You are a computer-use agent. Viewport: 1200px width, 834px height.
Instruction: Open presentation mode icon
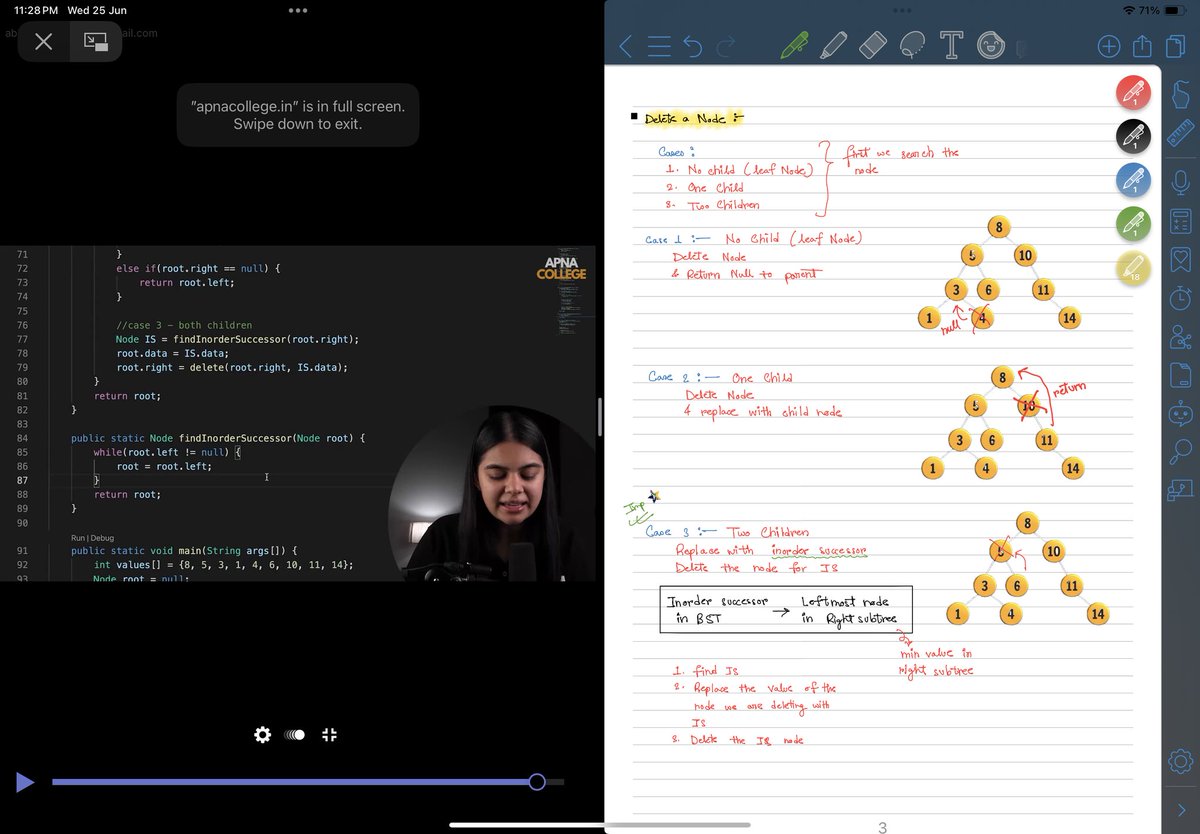(1180, 490)
